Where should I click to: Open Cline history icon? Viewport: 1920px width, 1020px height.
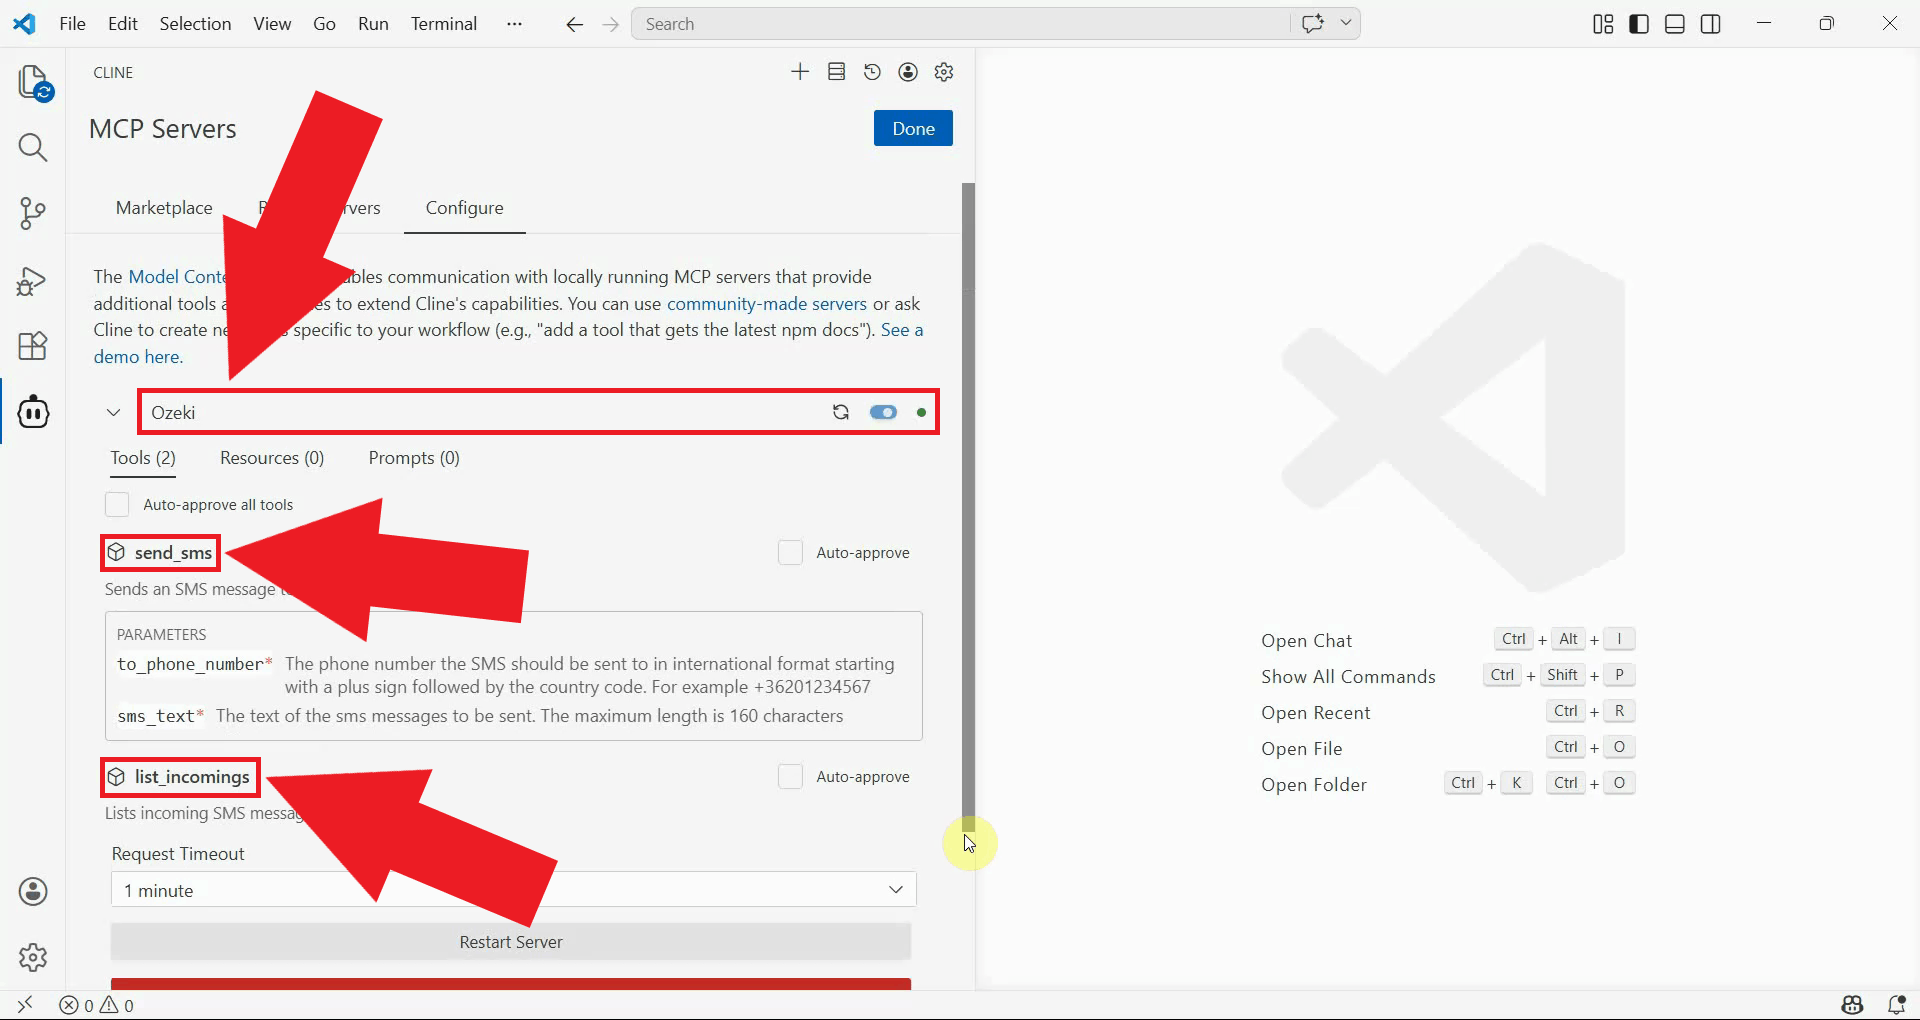872,72
